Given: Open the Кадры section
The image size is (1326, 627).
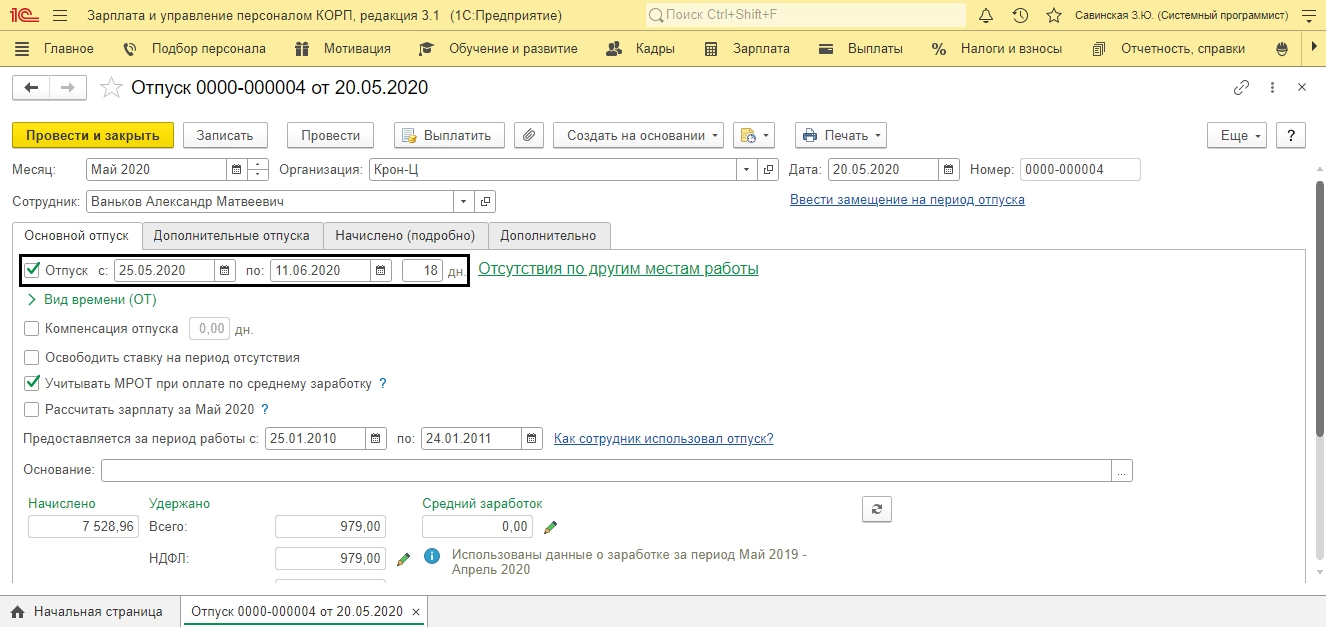Looking at the screenshot, I should 641,49.
